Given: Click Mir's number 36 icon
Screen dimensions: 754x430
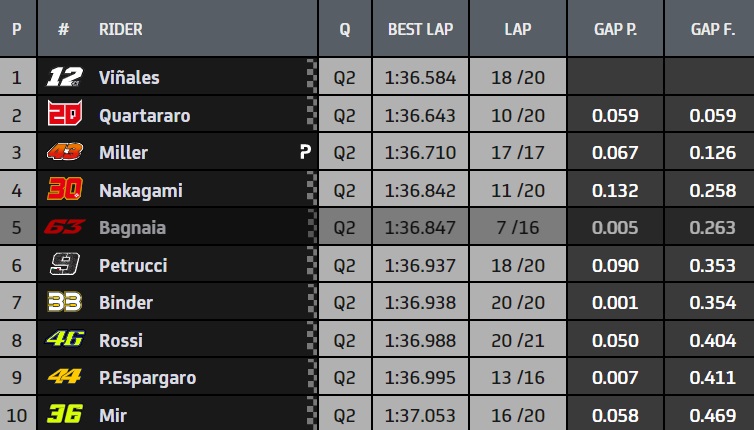Looking at the screenshot, I should coord(63,414).
